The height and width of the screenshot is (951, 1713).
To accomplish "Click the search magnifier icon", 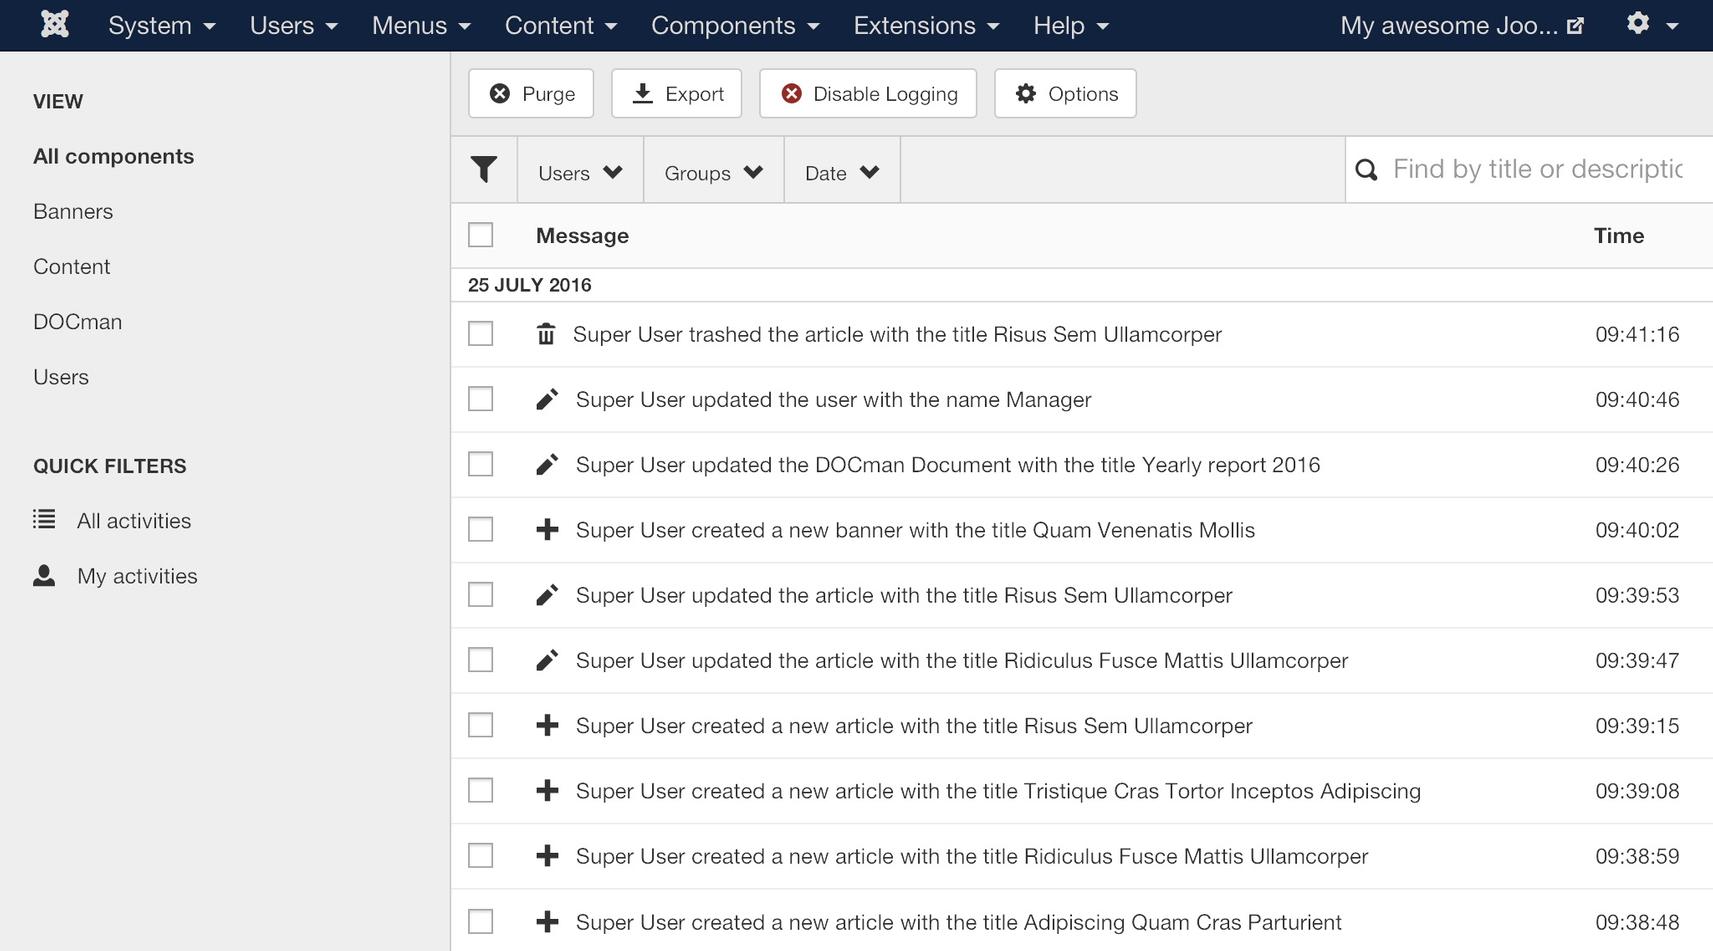I will (1366, 170).
